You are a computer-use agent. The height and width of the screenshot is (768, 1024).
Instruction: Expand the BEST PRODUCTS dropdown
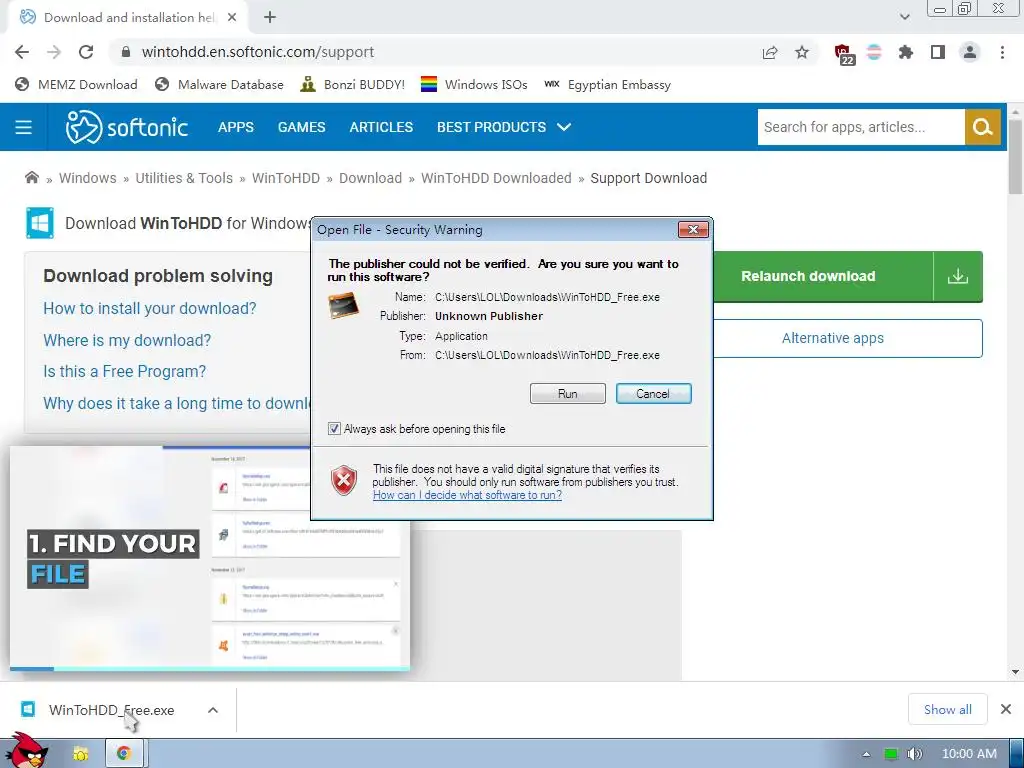504,127
